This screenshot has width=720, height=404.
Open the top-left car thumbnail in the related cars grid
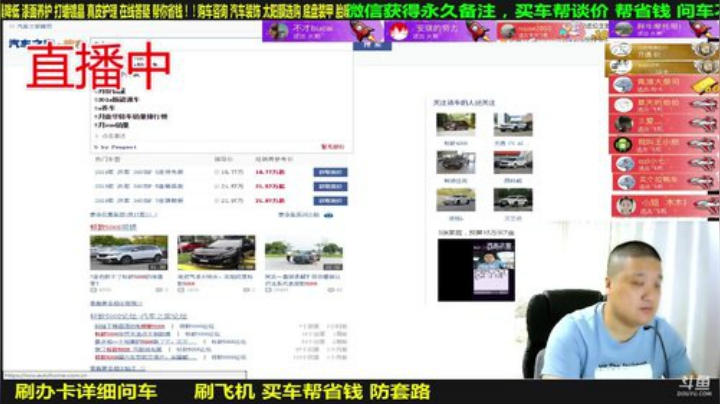(456, 124)
